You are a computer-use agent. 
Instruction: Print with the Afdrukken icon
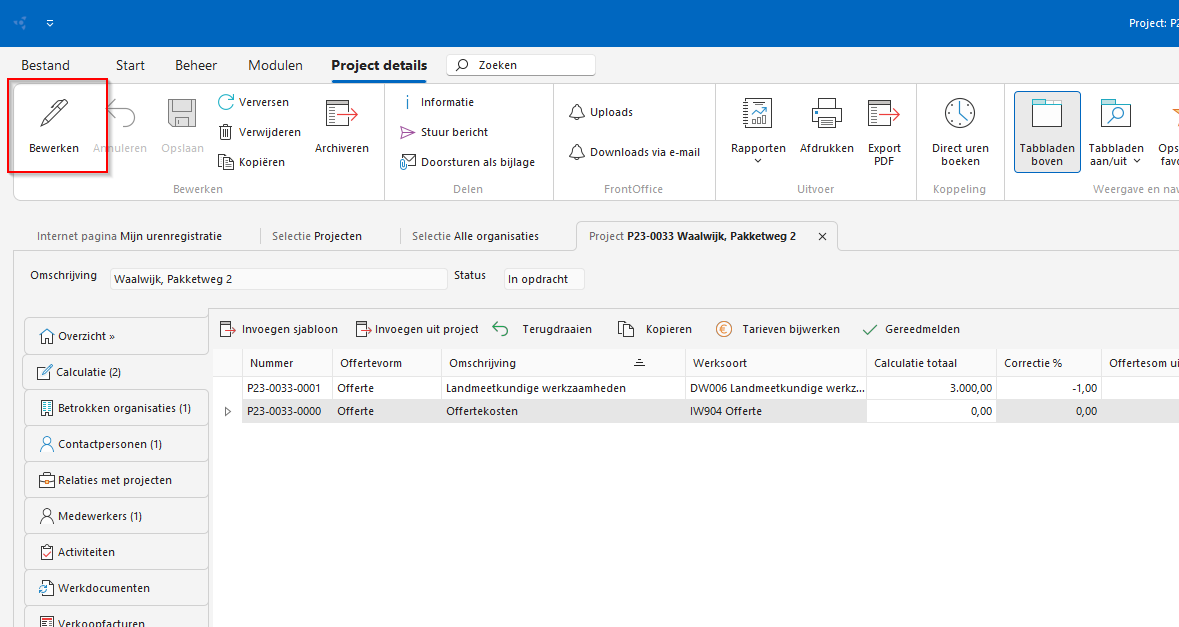(x=826, y=114)
